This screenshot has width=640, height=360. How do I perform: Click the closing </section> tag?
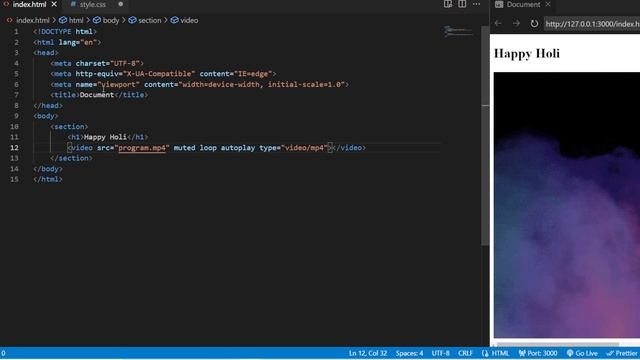pos(71,158)
